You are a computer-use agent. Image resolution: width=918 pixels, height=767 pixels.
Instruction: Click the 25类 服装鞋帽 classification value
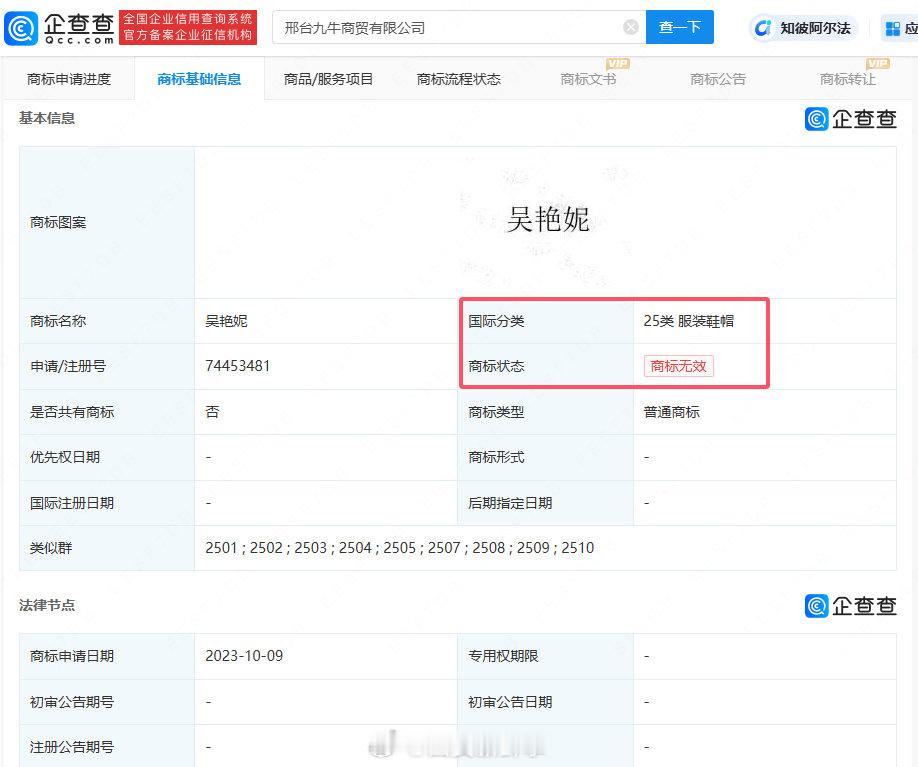688,321
